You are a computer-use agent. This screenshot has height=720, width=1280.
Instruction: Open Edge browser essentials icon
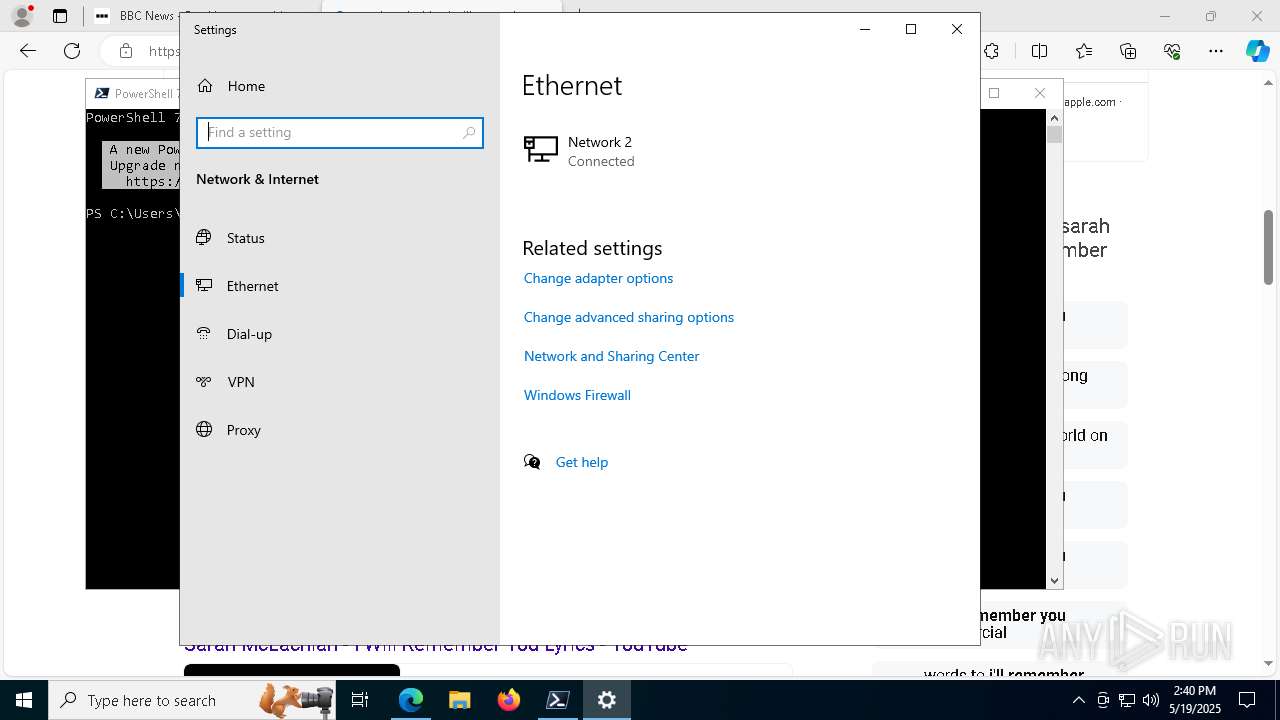[1172, 51]
